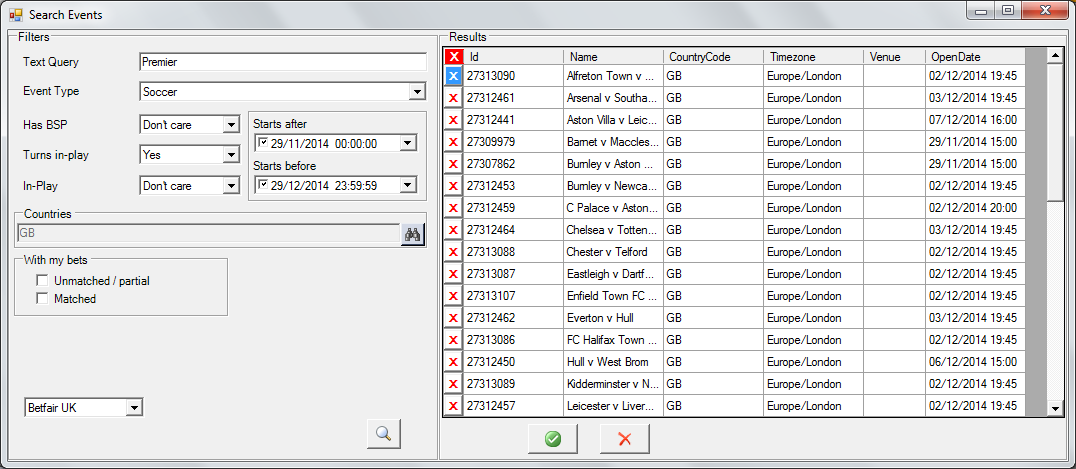Remove the Chester v Telford row

coord(453,252)
